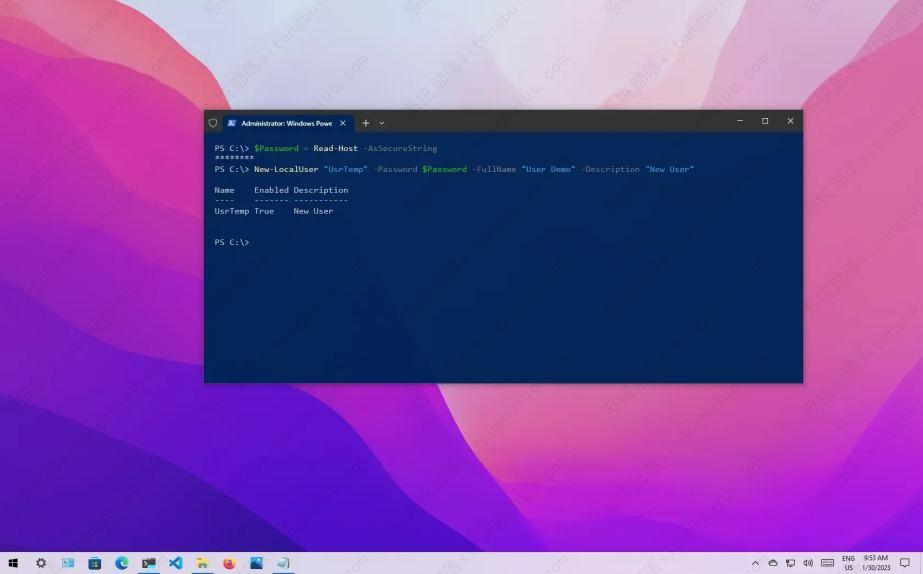Switch the ENG US input language
The height and width of the screenshot is (574, 923).
pos(848,563)
